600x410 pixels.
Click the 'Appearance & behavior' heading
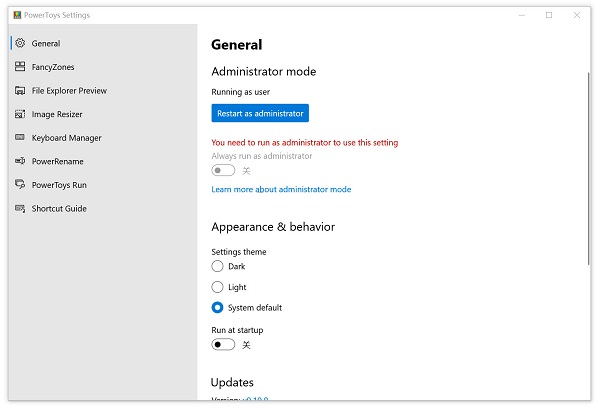point(273,227)
